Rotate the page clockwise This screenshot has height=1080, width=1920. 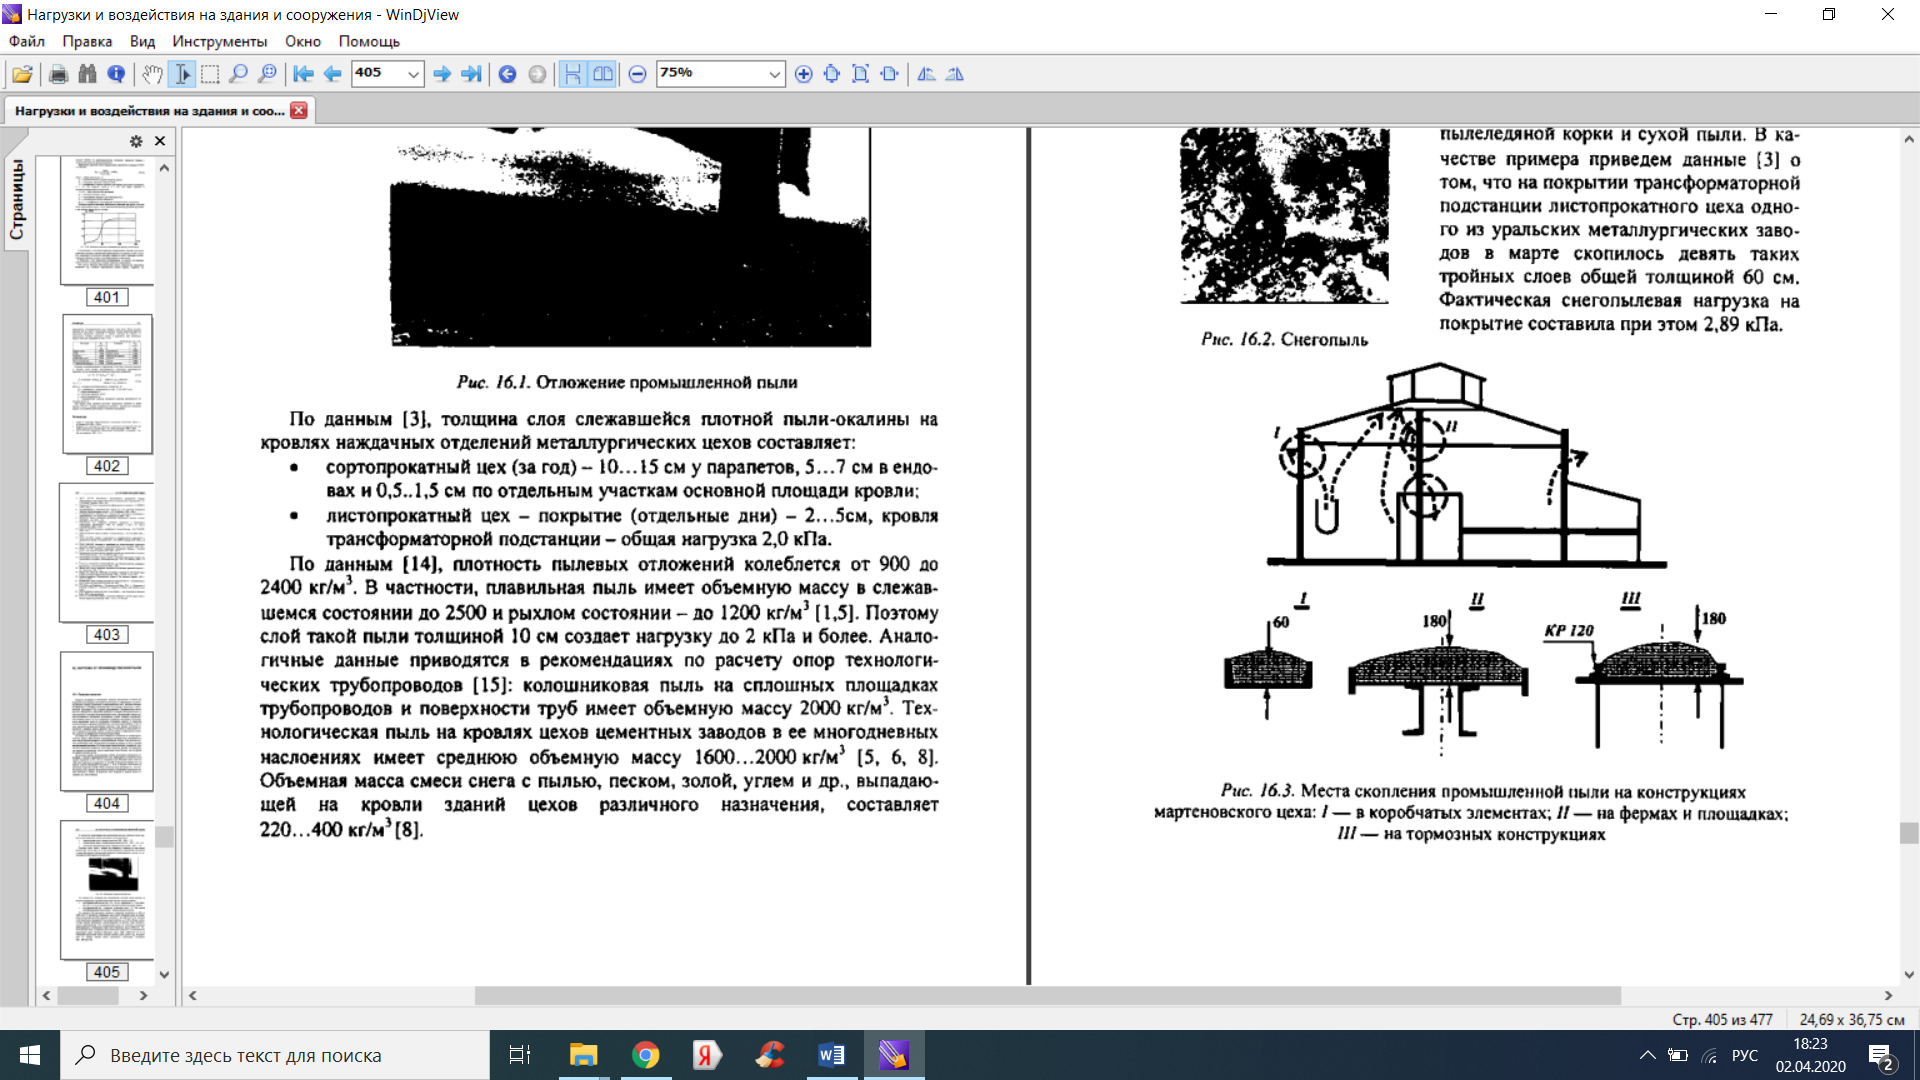955,74
